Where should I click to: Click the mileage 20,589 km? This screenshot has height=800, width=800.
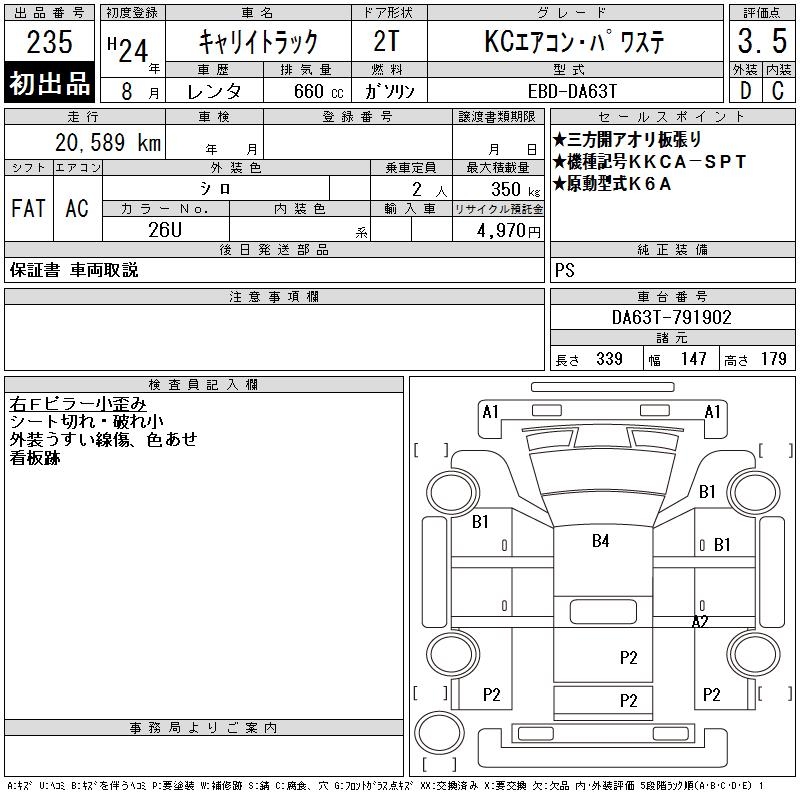pyautogui.click(x=108, y=142)
